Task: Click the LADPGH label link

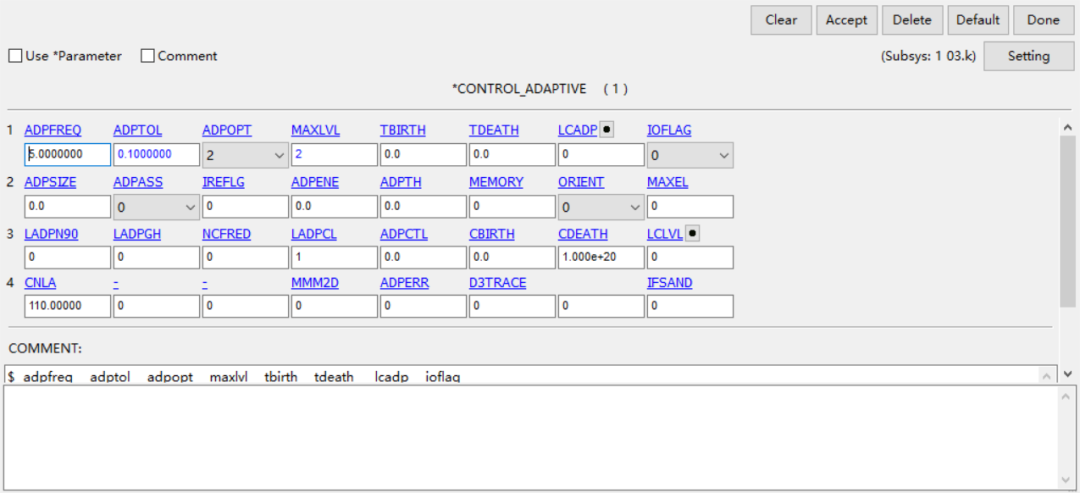Action: 137,234
